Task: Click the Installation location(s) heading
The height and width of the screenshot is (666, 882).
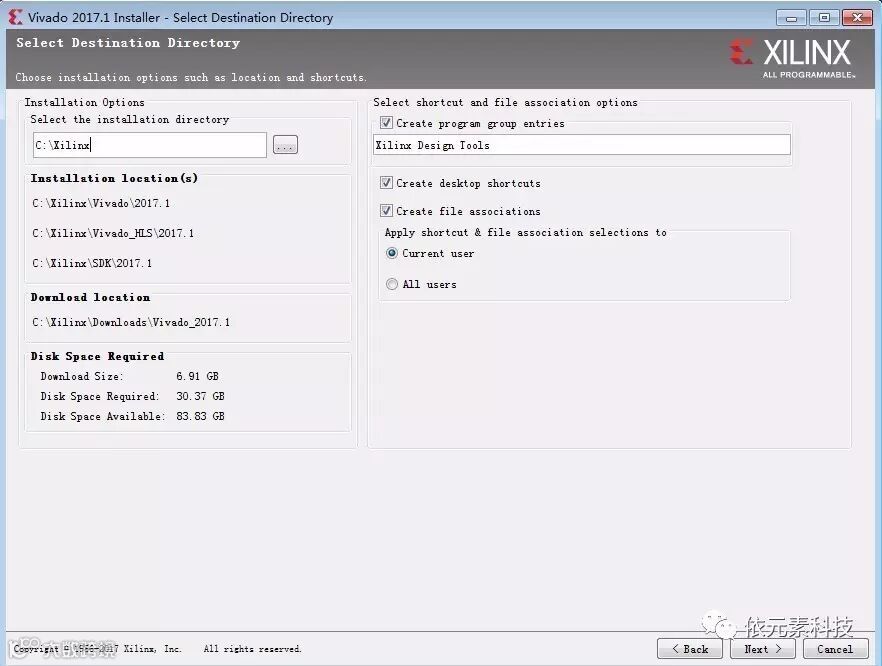Action: (x=114, y=178)
